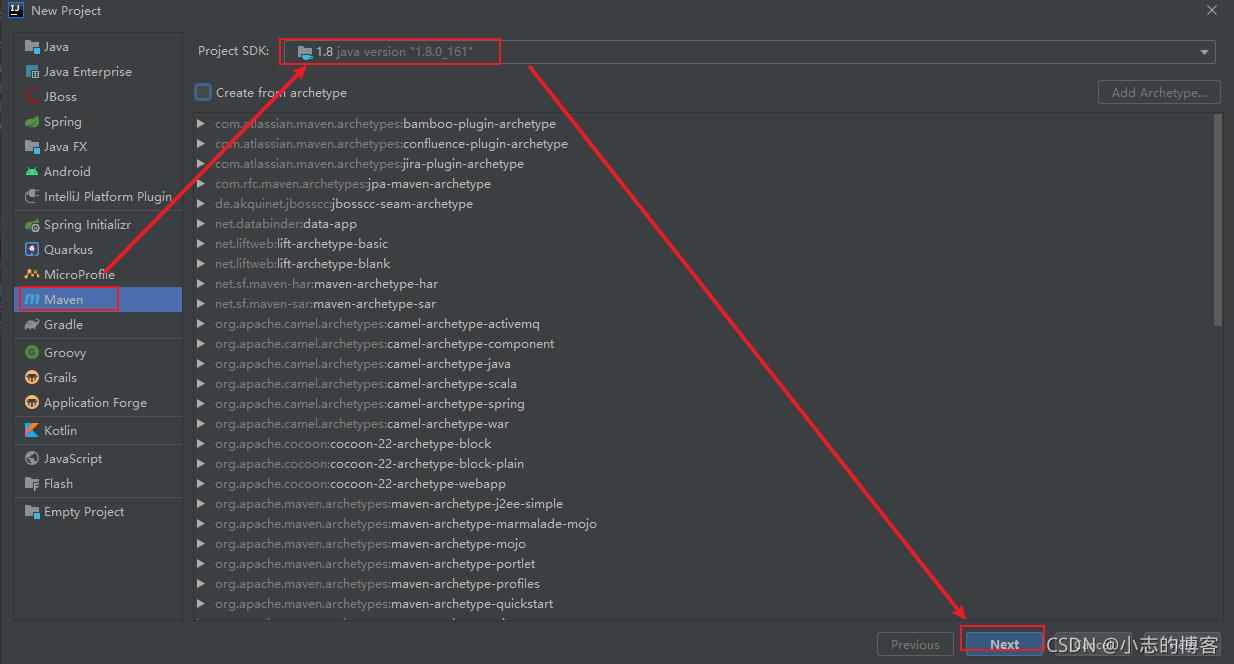Click the Maven 'm' icon
The height and width of the screenshot is (664, 1234).
click(32, 299)
